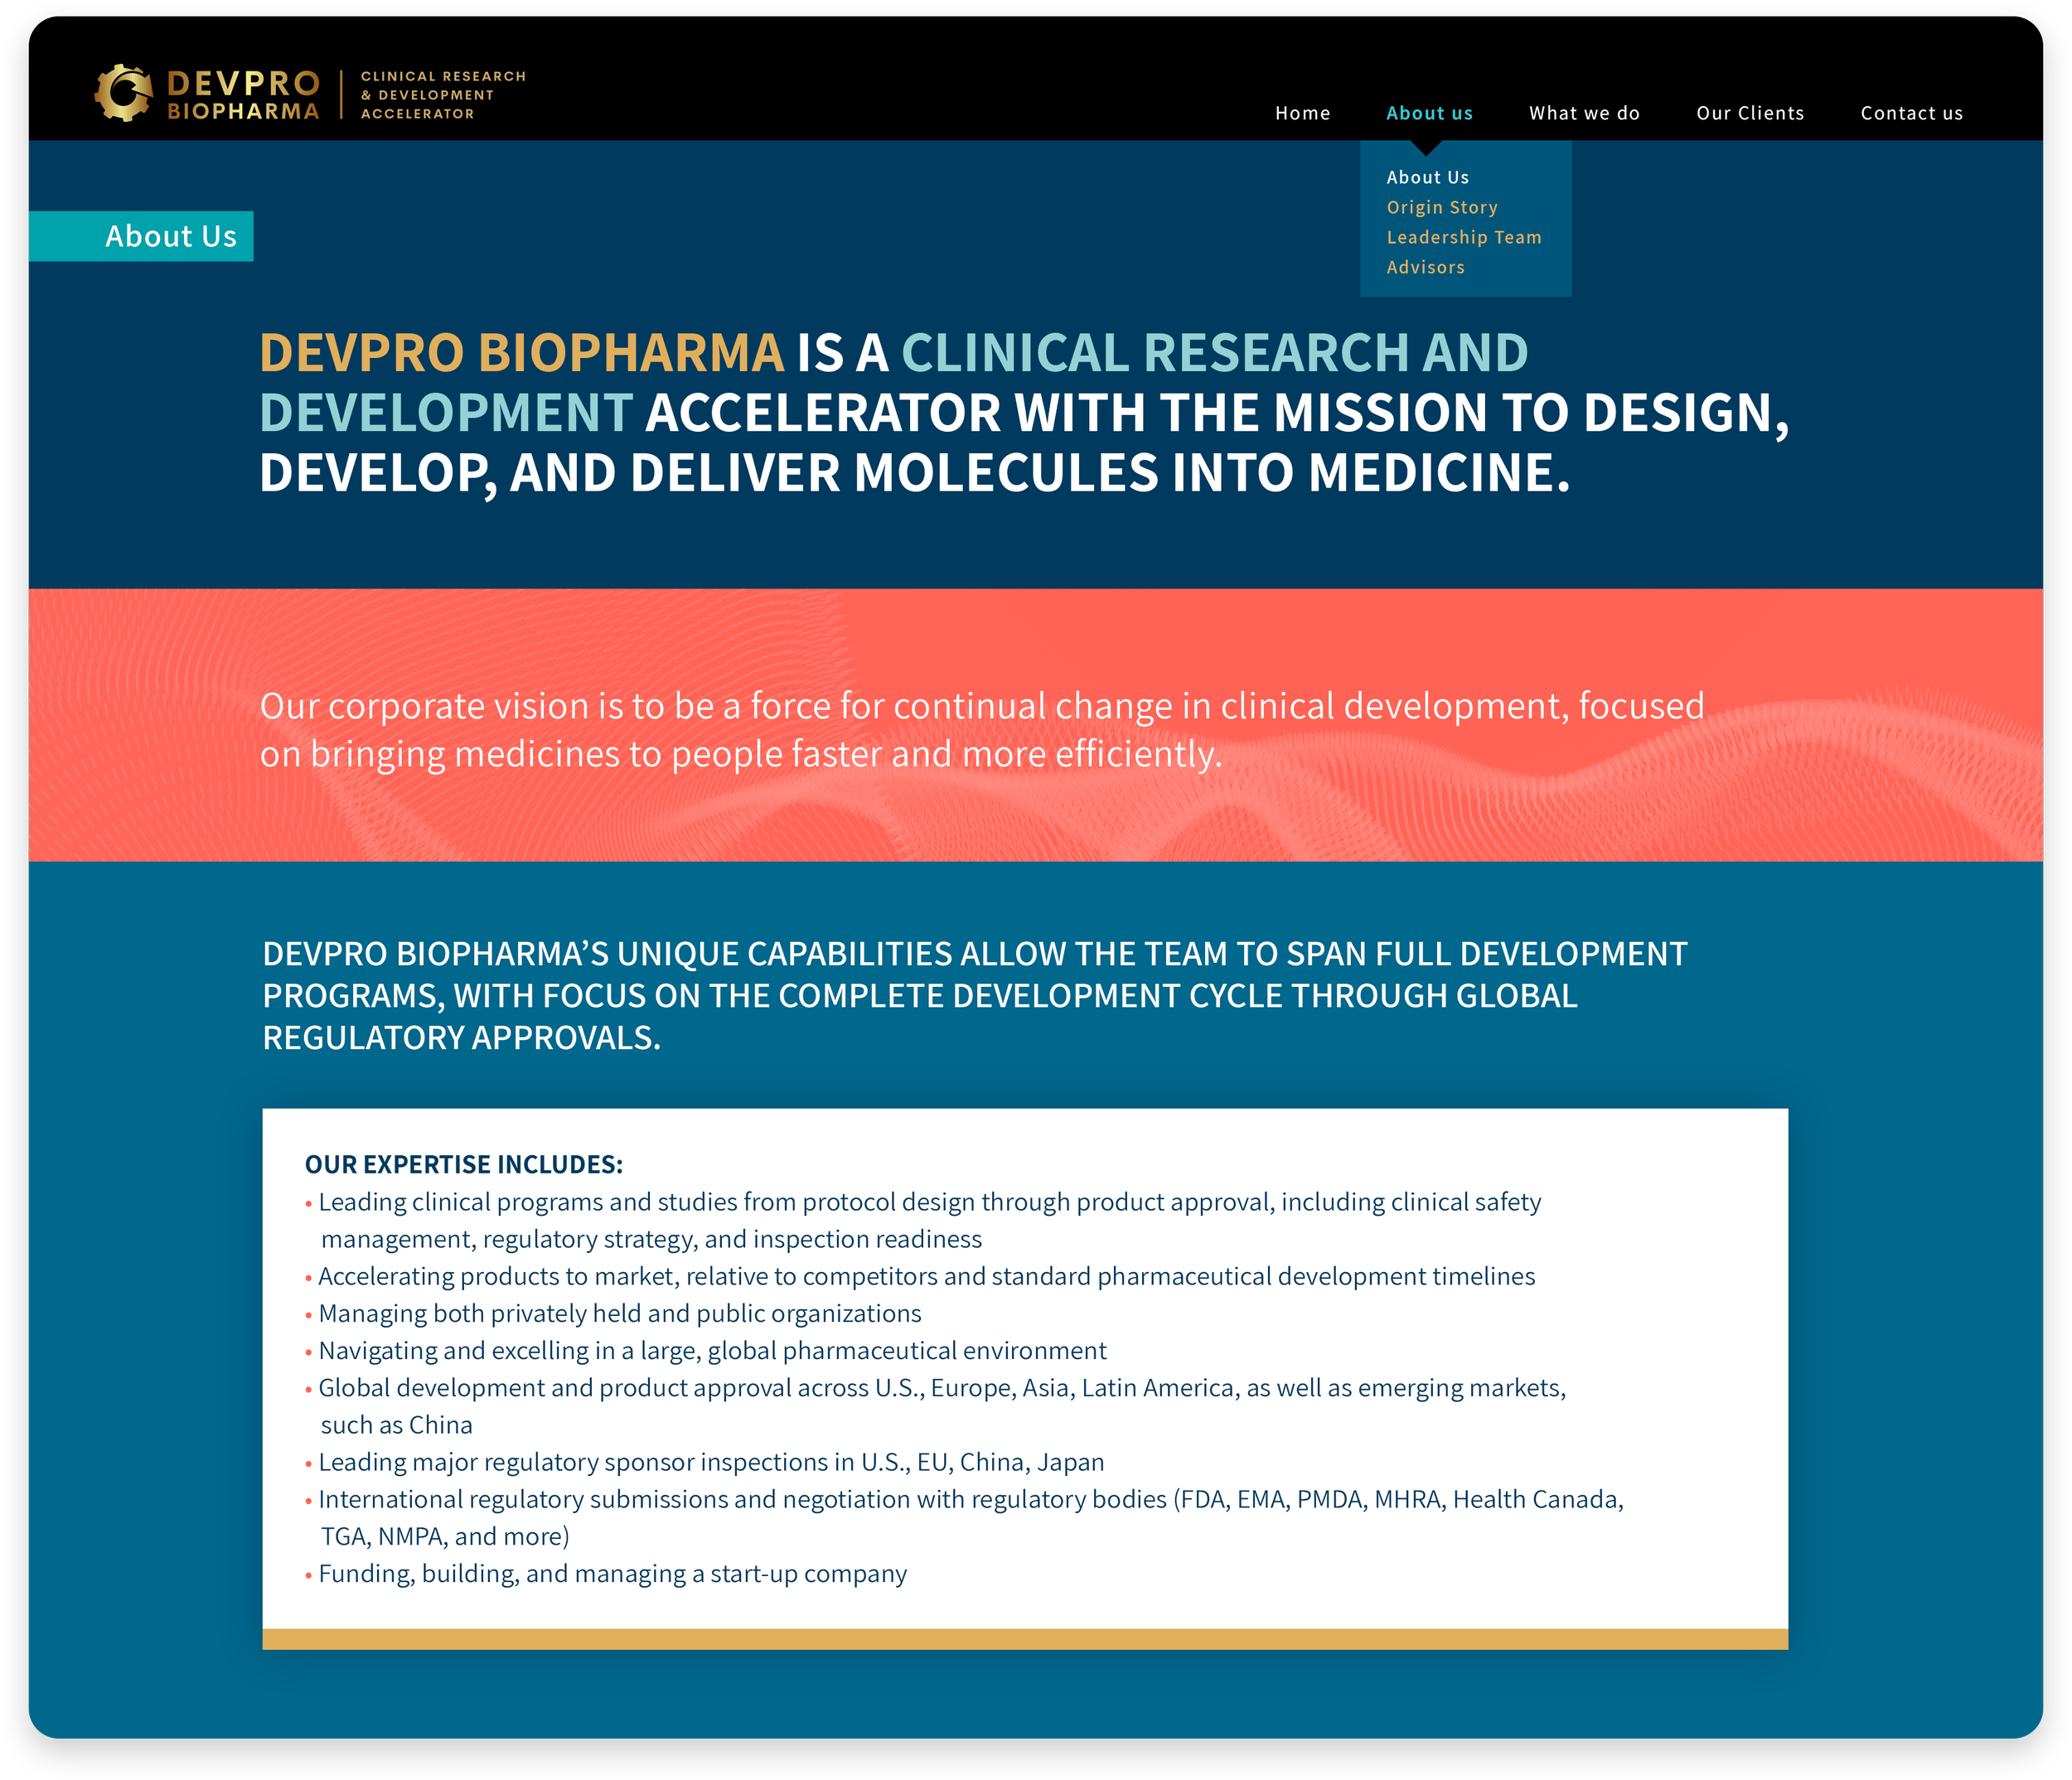The height and width of the screenshot is (1780, 2072).
Task: Click the DEVPRO BIOPHARMA logo wordmark
Action: (243, 95)
